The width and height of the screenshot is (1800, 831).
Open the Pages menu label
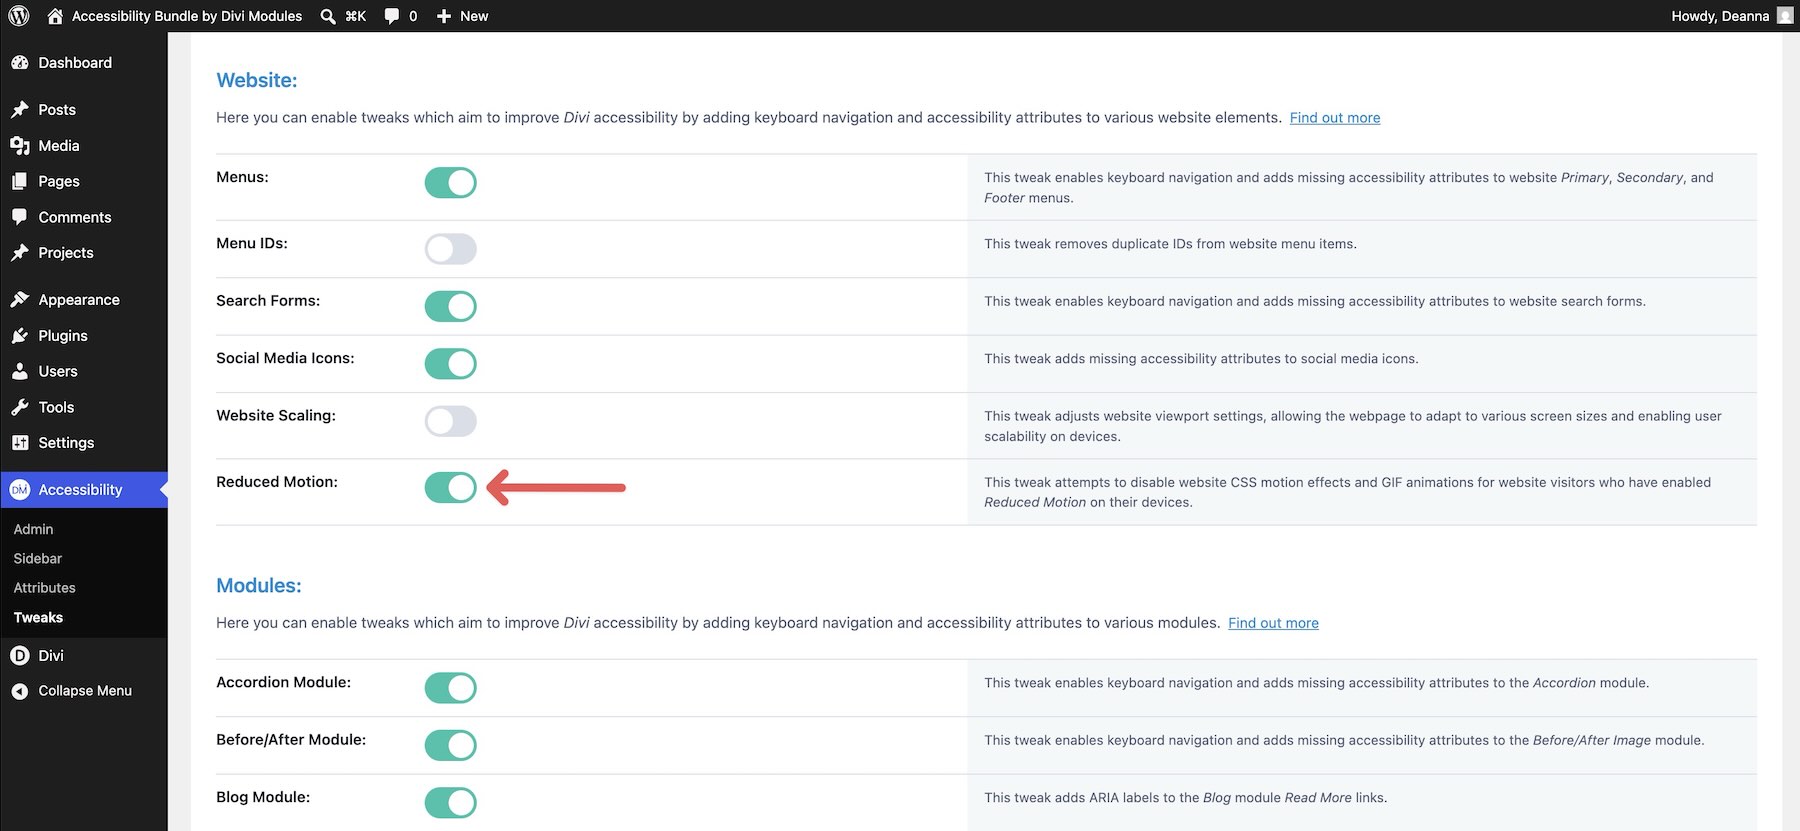pos(59,182)
